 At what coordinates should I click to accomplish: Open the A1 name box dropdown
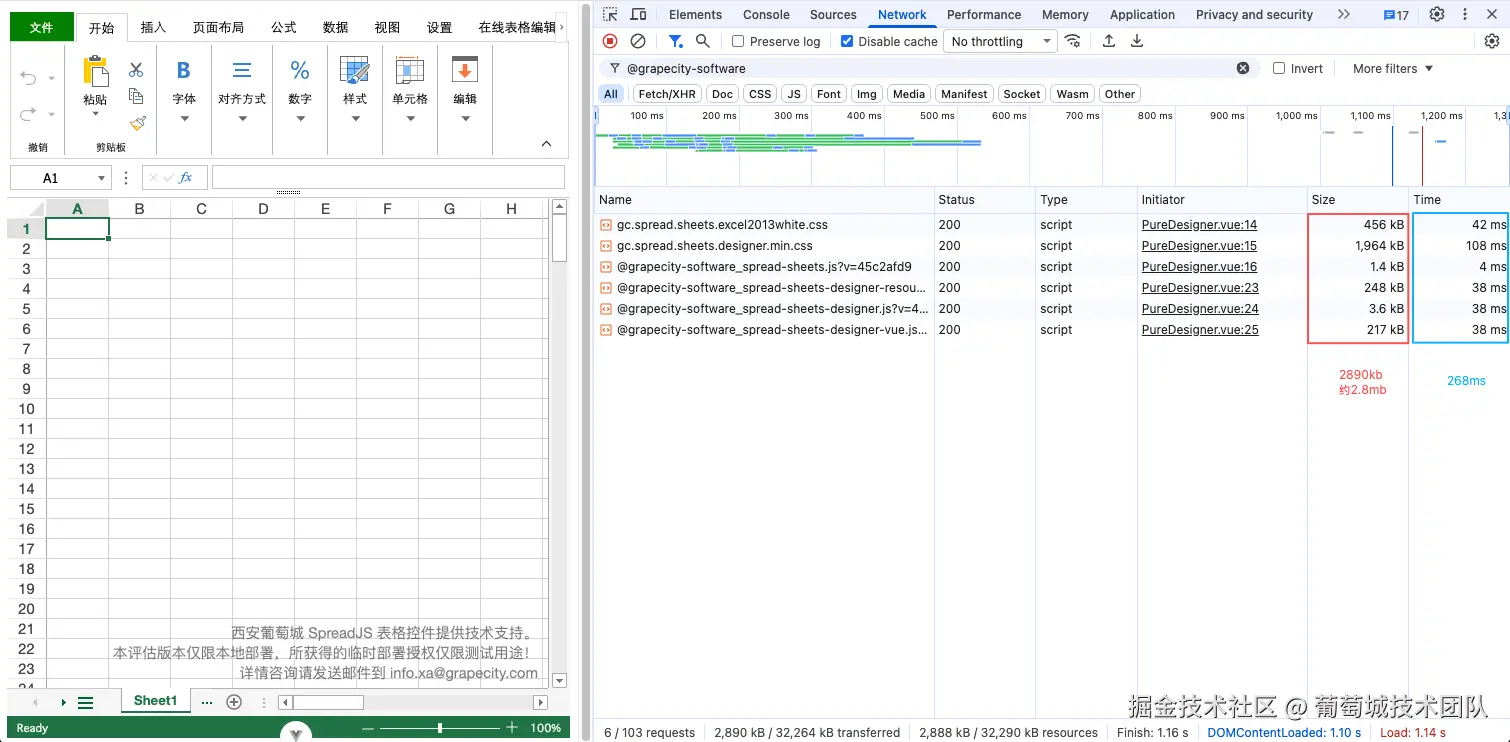[x=101, y=178]
